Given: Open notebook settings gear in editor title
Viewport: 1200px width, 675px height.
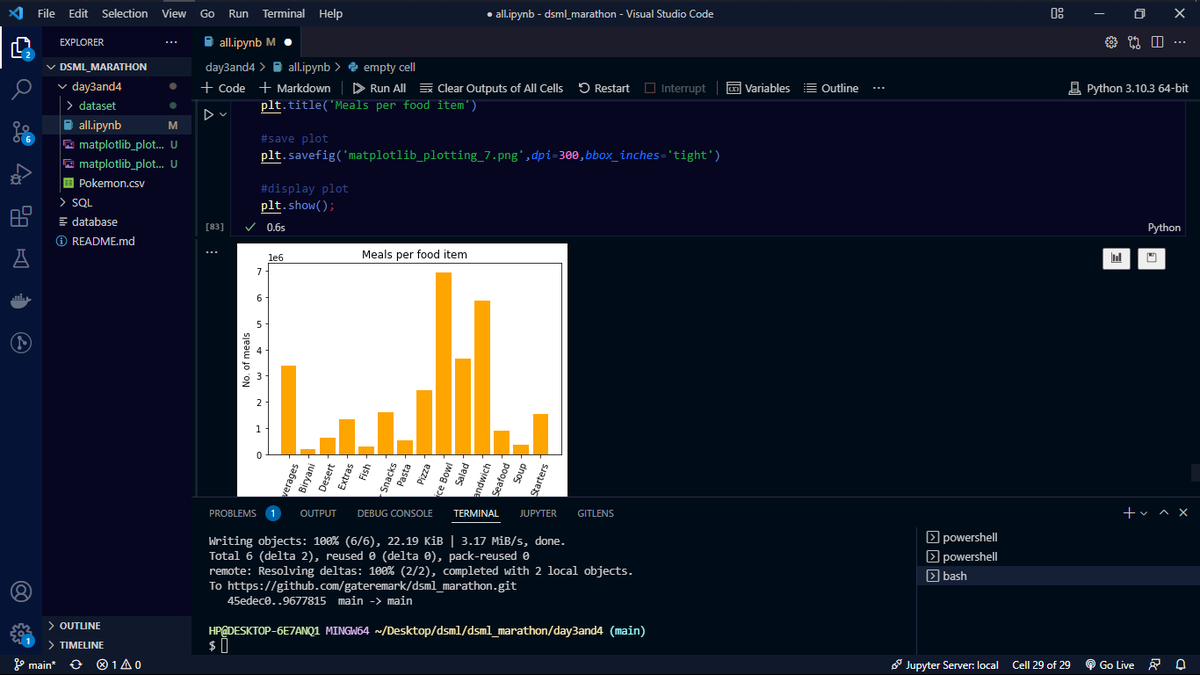Looking at the screenshot, I should 1111,43.
